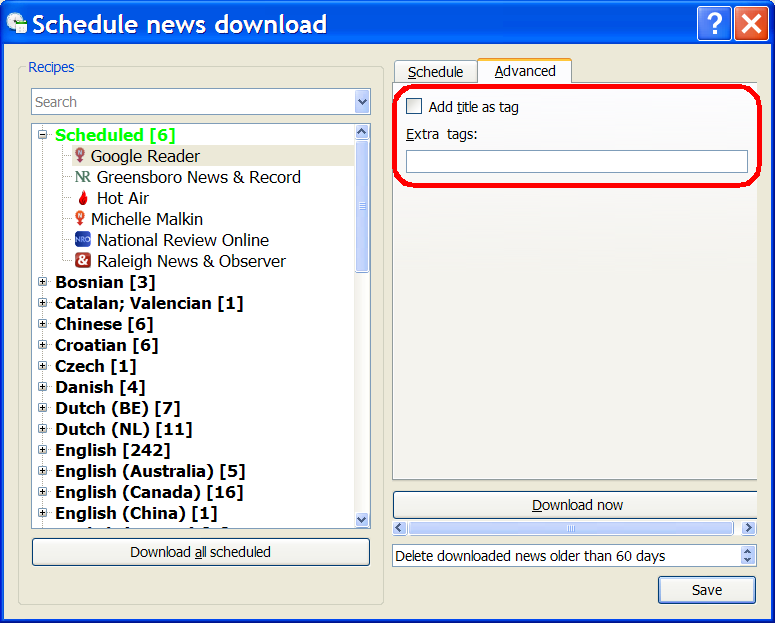This screenshot has height=623, width=775.
Task: Click the Raleigh News & Observer ampersand icon
Action: tap(83, 260)
